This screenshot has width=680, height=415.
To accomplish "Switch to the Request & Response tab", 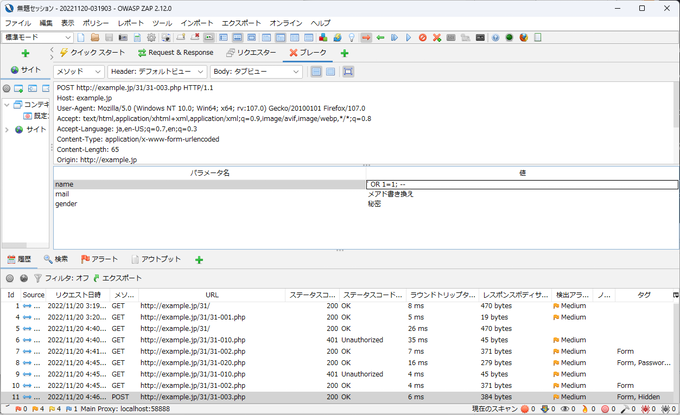I will pos(175,52).
